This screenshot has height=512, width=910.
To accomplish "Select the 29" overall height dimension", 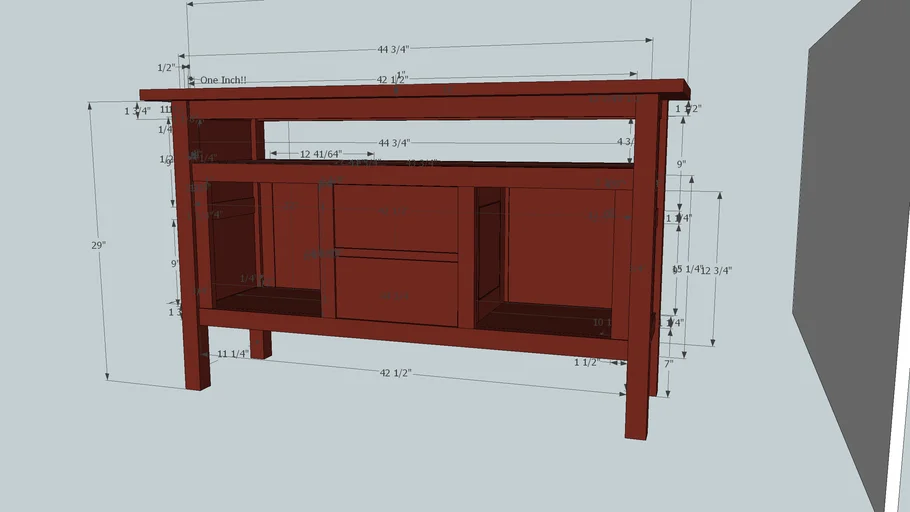I will point(98,245).
